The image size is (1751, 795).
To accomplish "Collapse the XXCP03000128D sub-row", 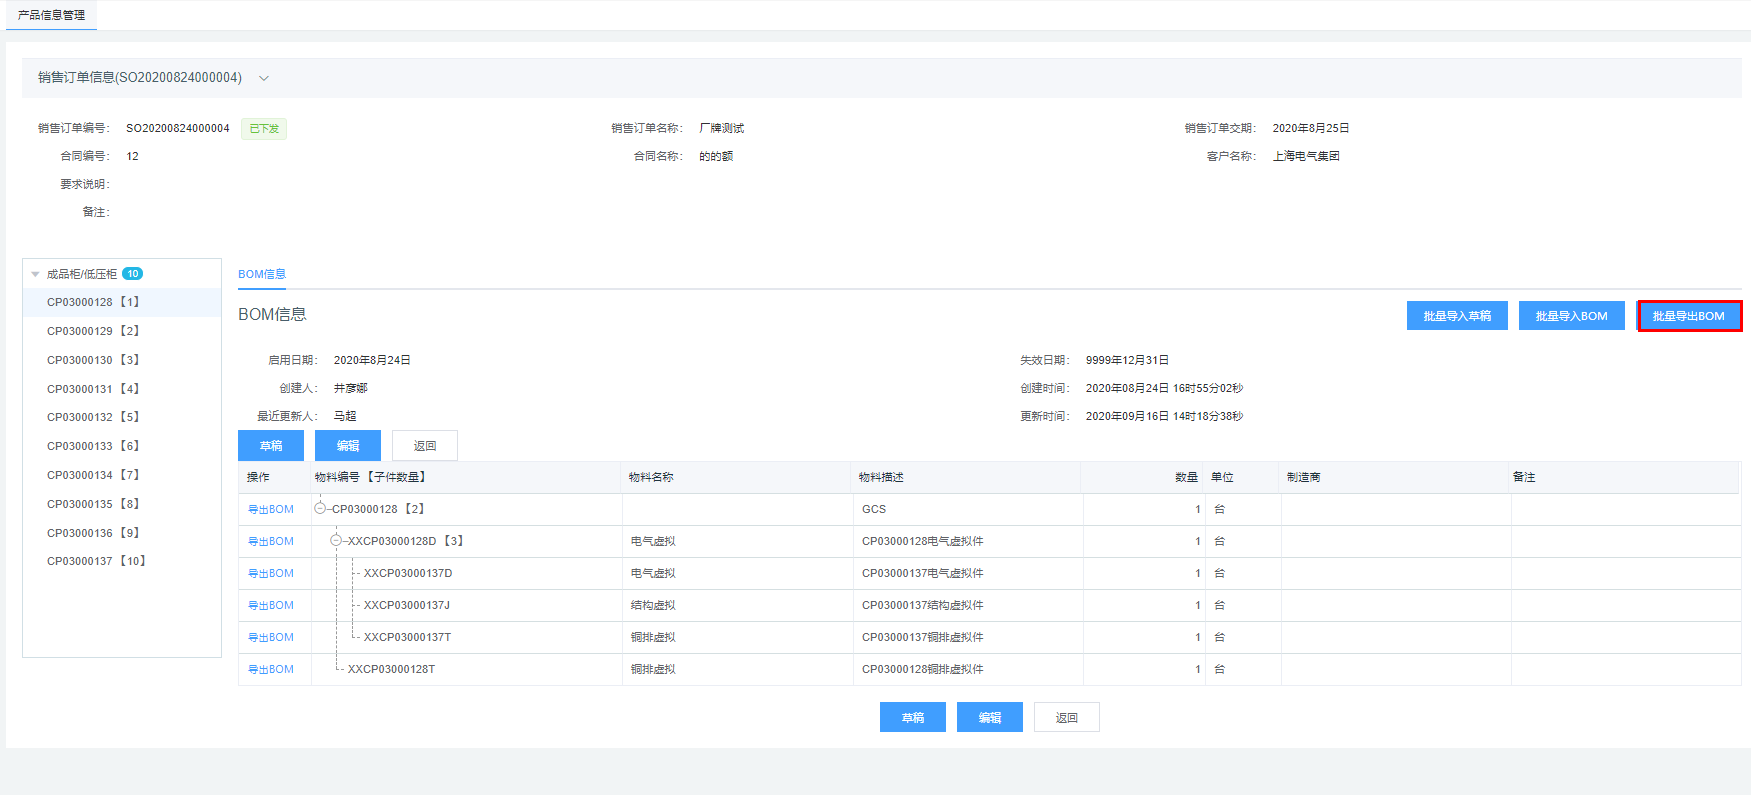I will click(336, 541).
